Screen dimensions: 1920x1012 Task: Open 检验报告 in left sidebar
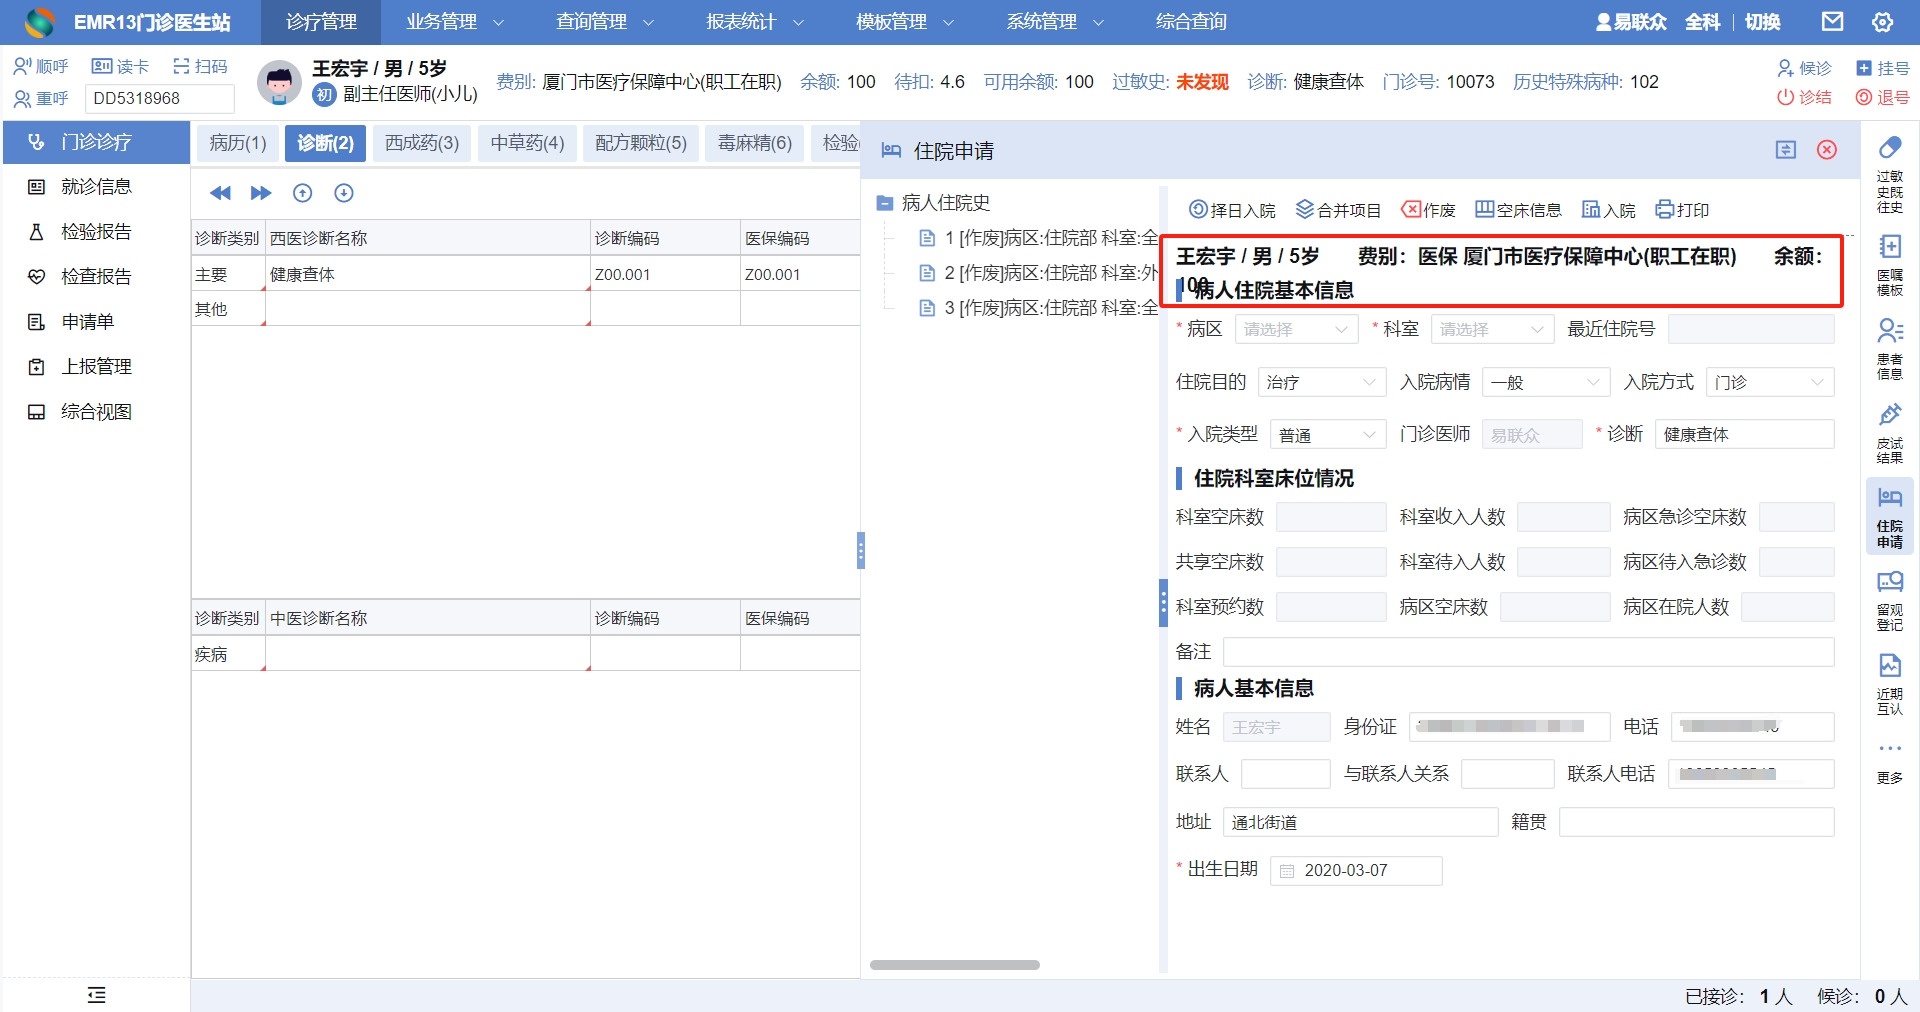(96, 232)
